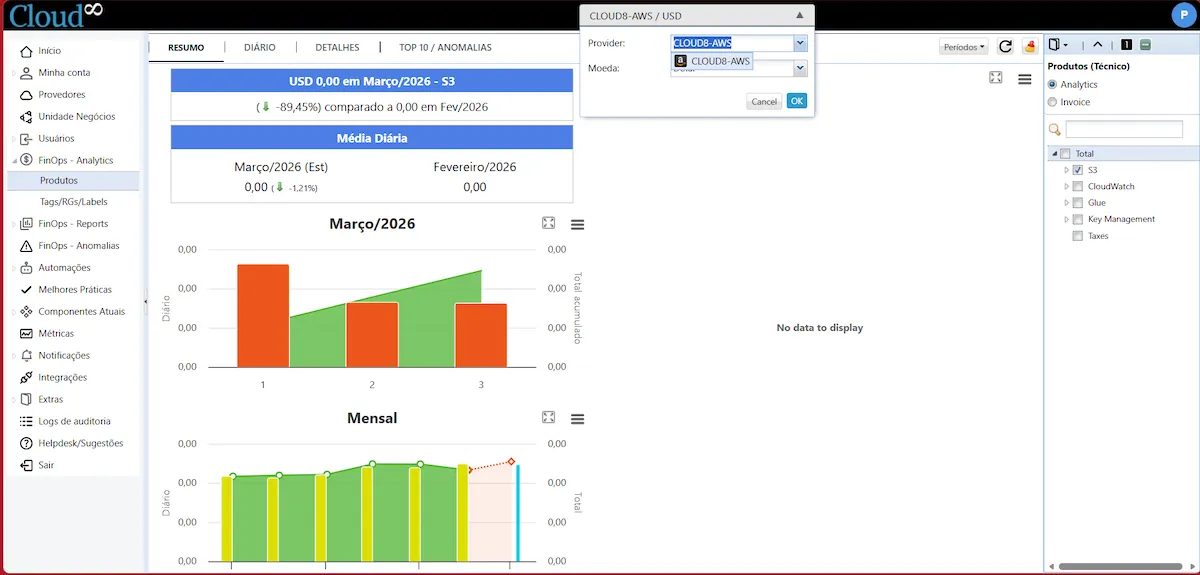1200x575 pixels.
Task: Click the Provedores cloud icon
Action: tap(26, 95)
